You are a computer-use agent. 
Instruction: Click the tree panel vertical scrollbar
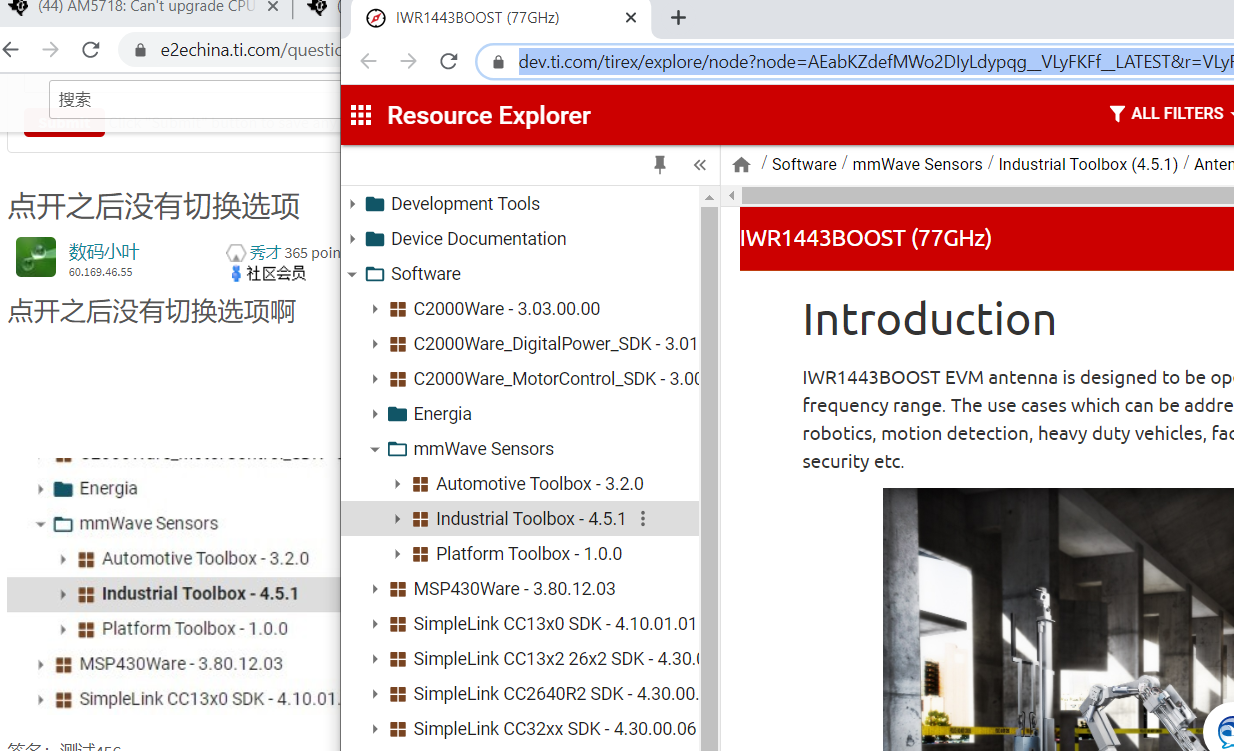coord(710,470)
